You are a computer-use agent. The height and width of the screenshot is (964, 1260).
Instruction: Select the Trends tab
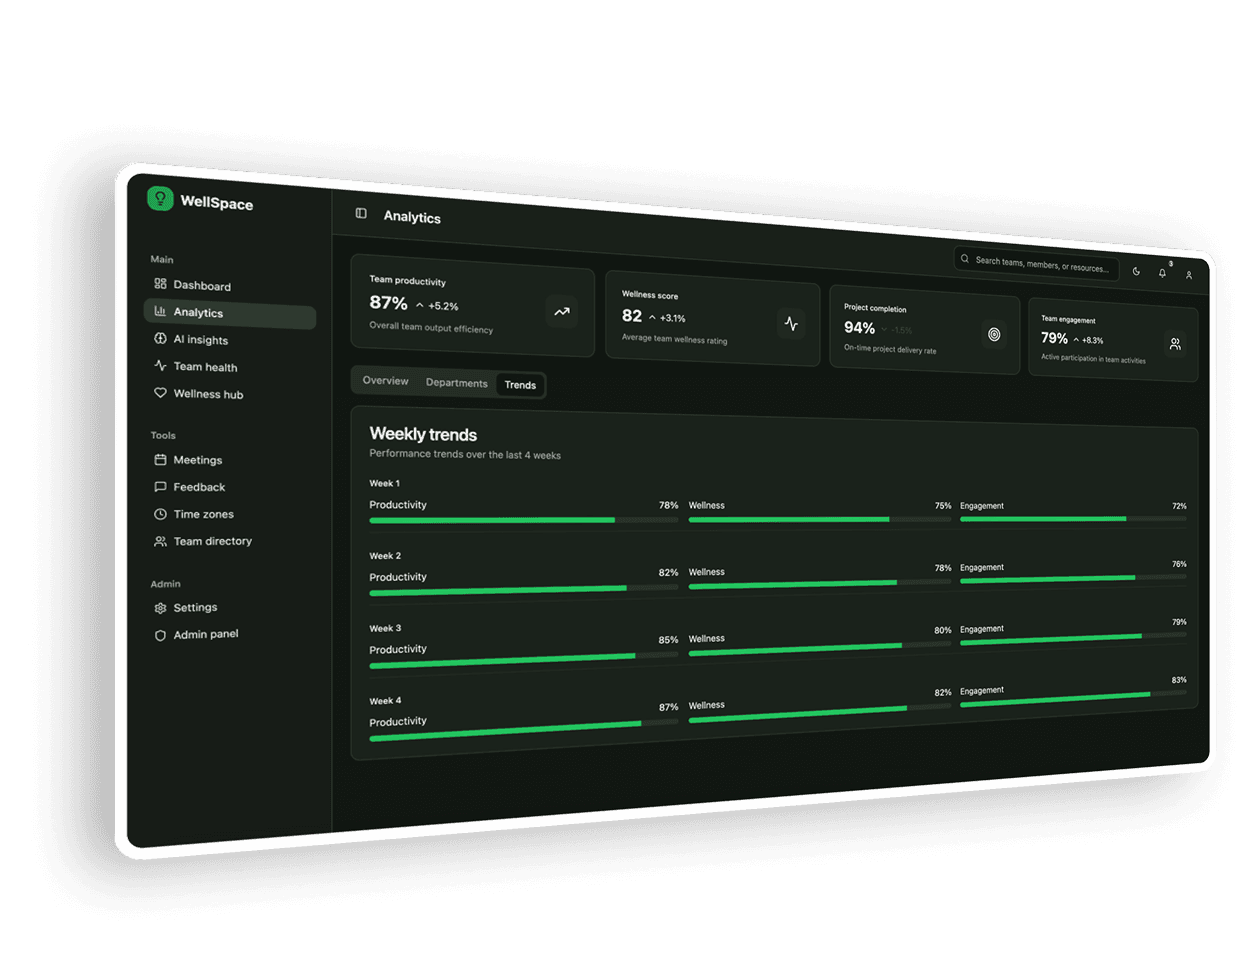tap(520, 385)
